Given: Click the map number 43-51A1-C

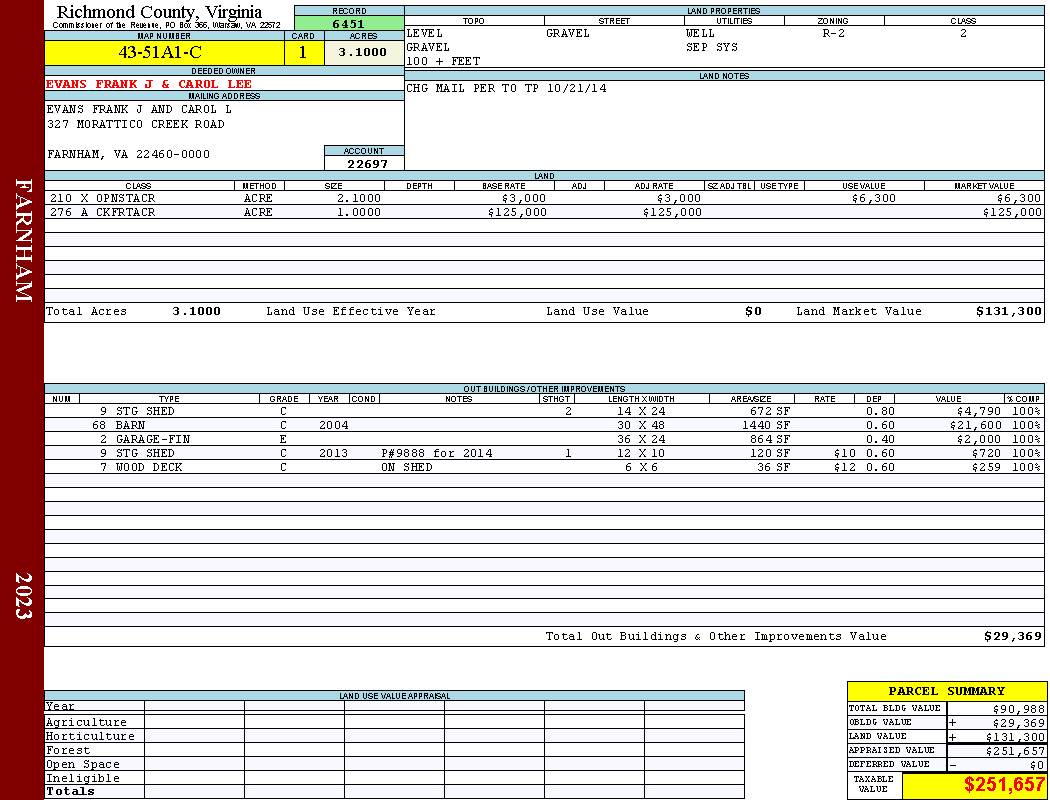Looking at the screenshot, I should tap(160, 53).
